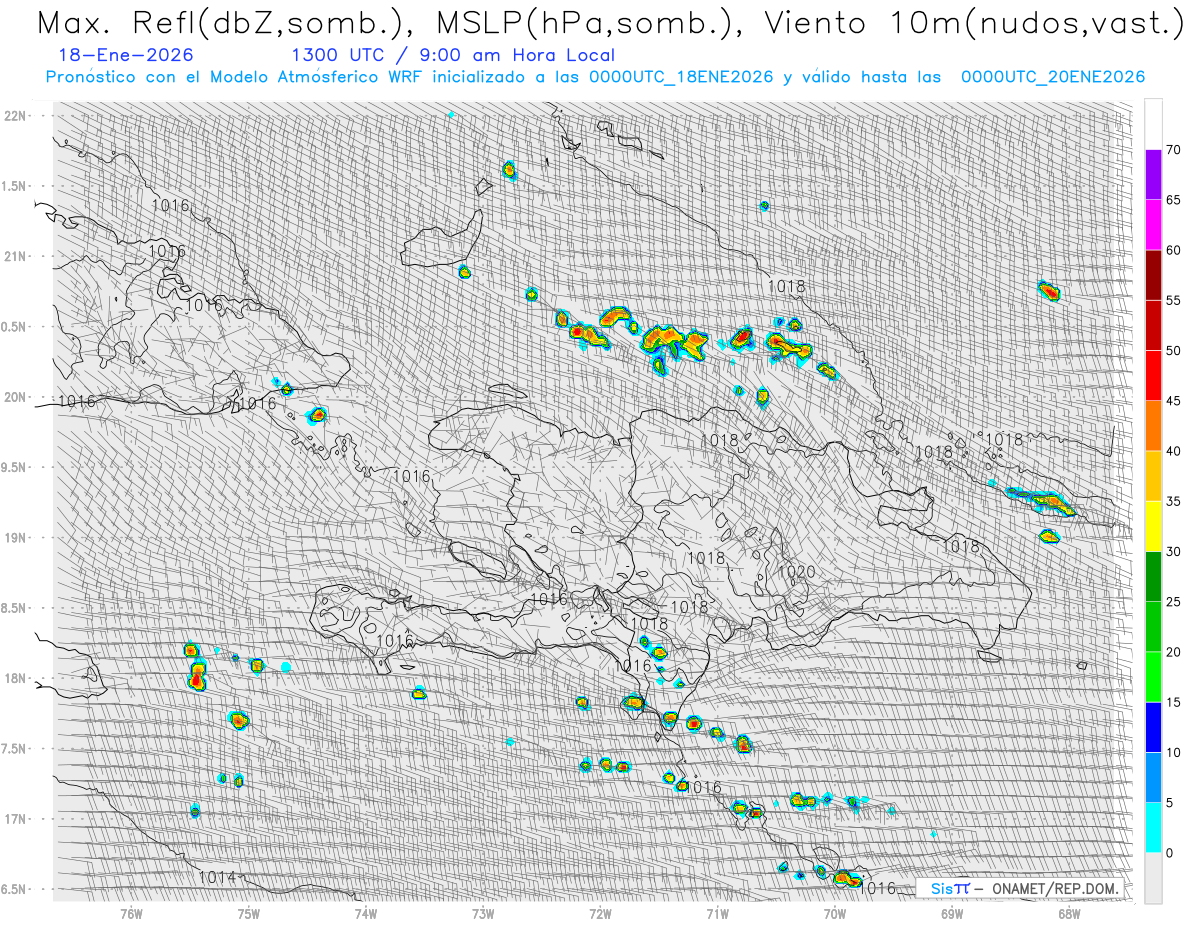Click the '1020' pressure contour label
The width and height of the screenshot is (1200, 927).
pyautogui.click(x=797, y=572)
